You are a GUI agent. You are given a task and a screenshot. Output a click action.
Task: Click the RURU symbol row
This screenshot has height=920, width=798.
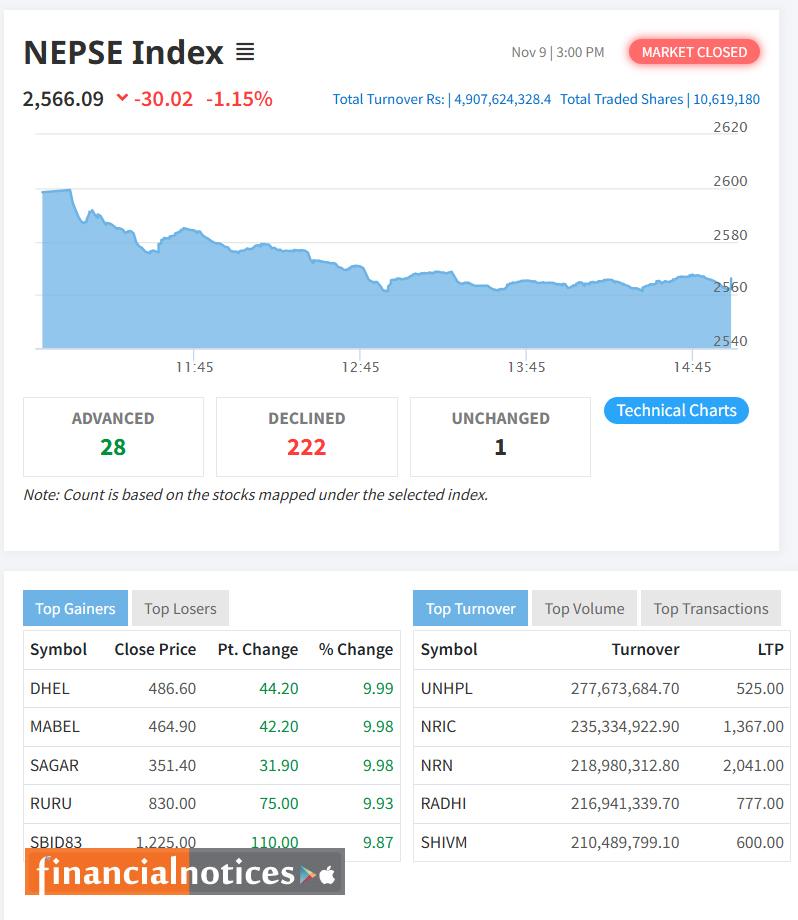point(45,804)
